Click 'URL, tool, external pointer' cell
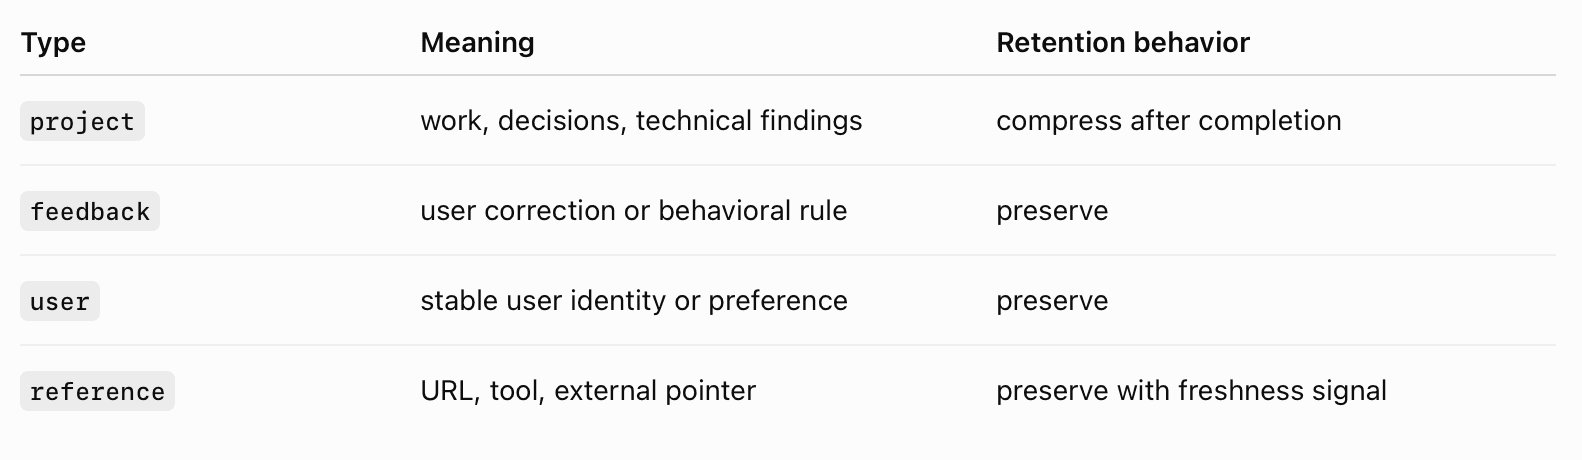Viewport: 1582px width, 460px height. [588, 391]
